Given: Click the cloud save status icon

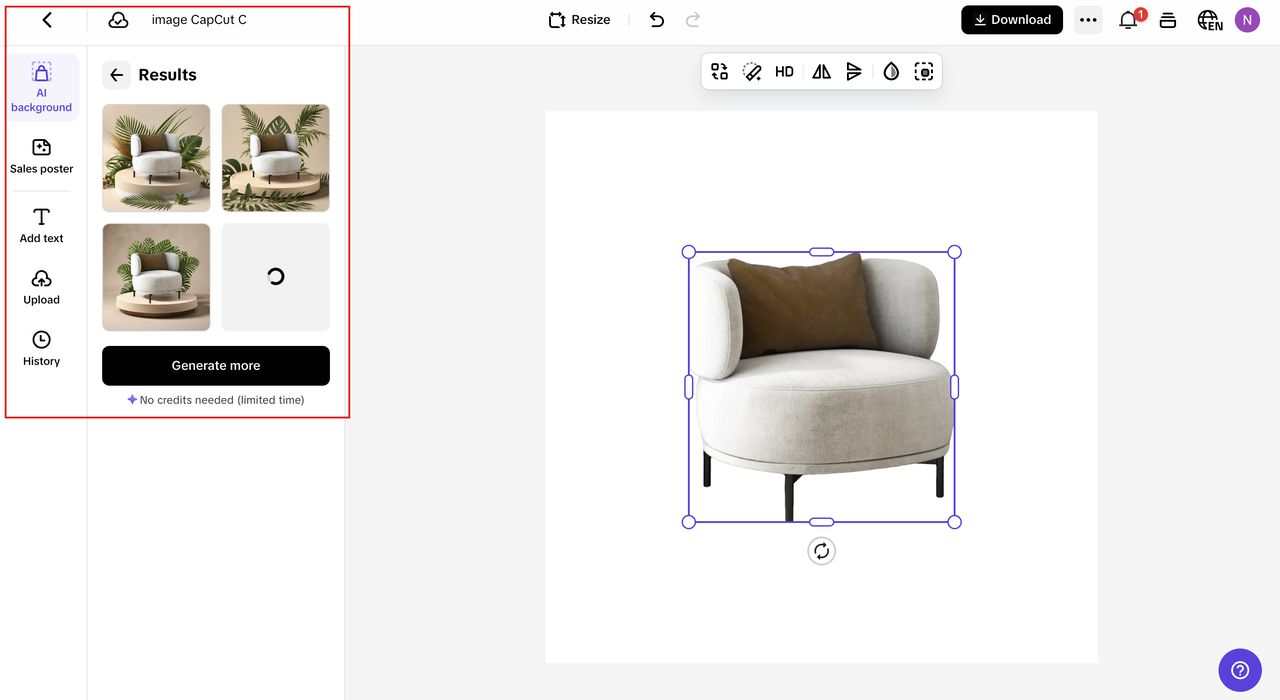Looking at the screenshot, I should click(118, 20).
